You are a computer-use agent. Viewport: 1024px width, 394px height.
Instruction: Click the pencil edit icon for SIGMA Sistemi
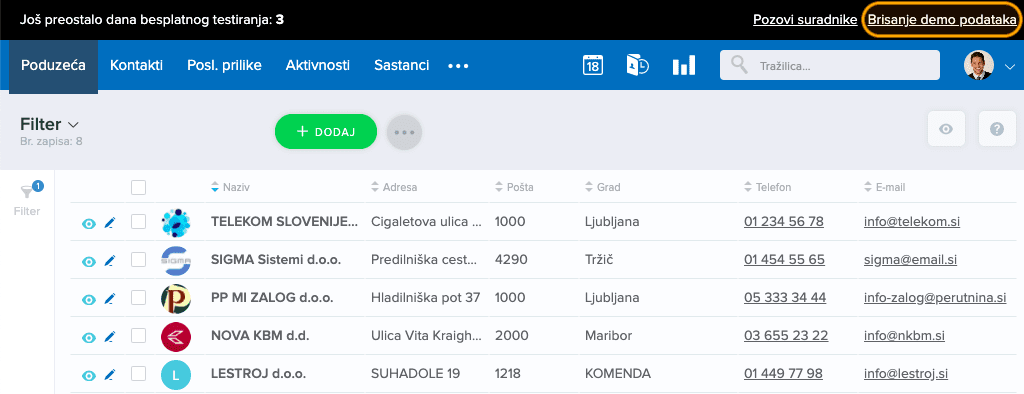109,261
